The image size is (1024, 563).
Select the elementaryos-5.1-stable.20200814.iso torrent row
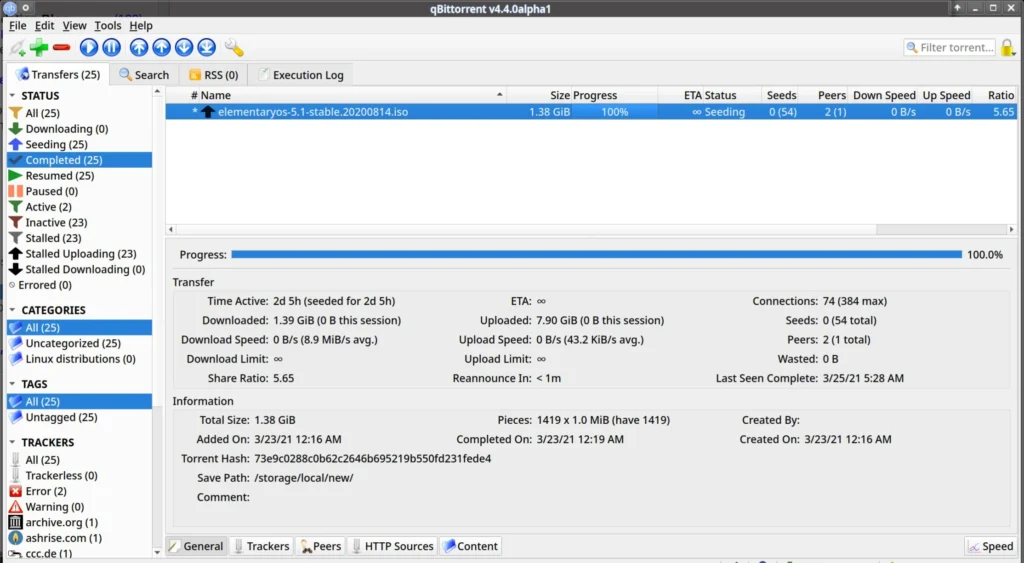click(590, 112)
